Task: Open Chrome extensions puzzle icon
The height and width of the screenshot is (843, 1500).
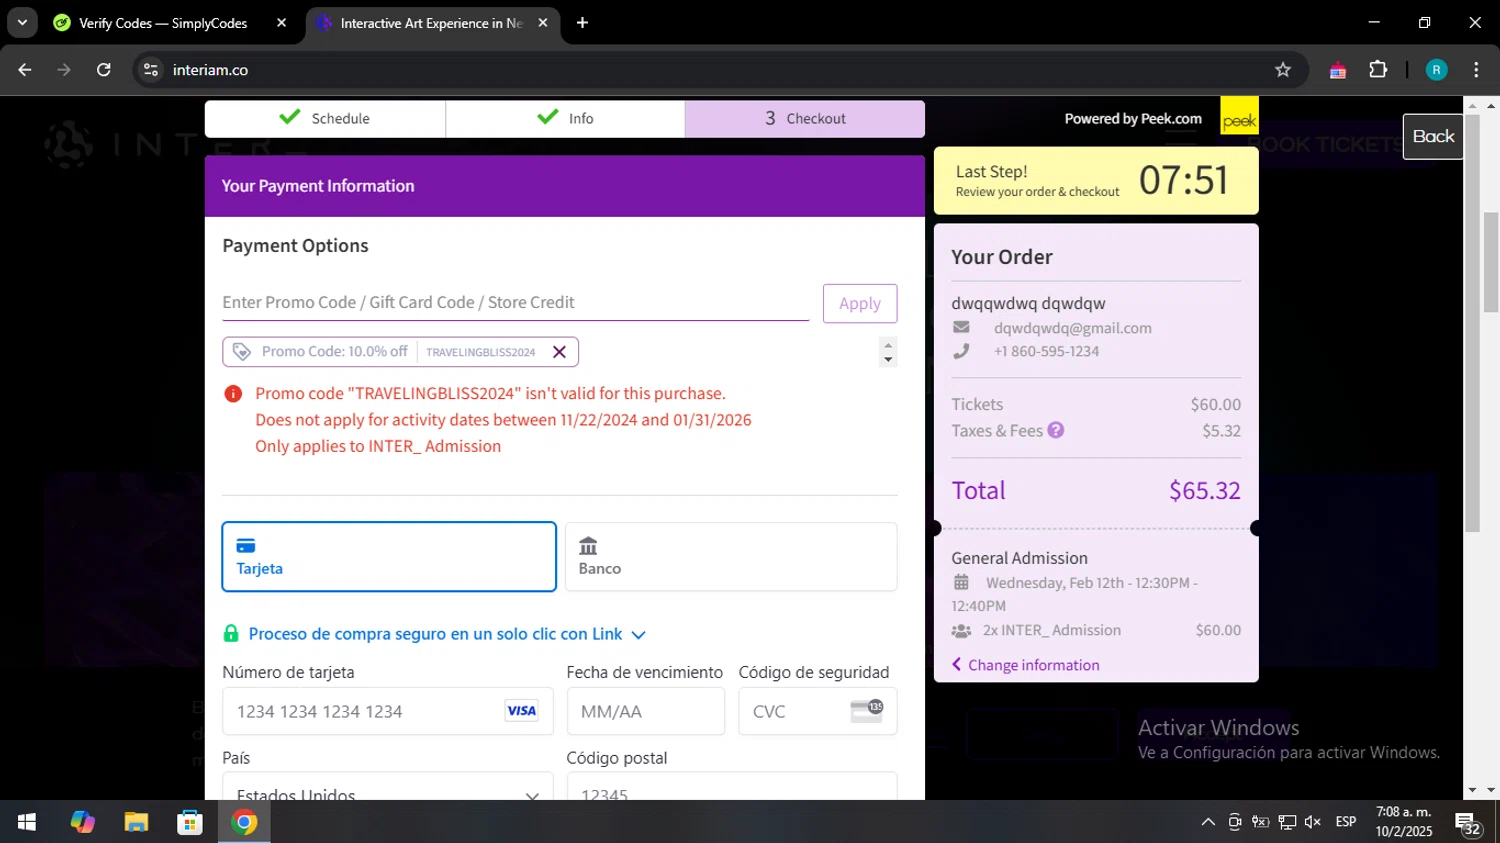Action: [1378, 70]
